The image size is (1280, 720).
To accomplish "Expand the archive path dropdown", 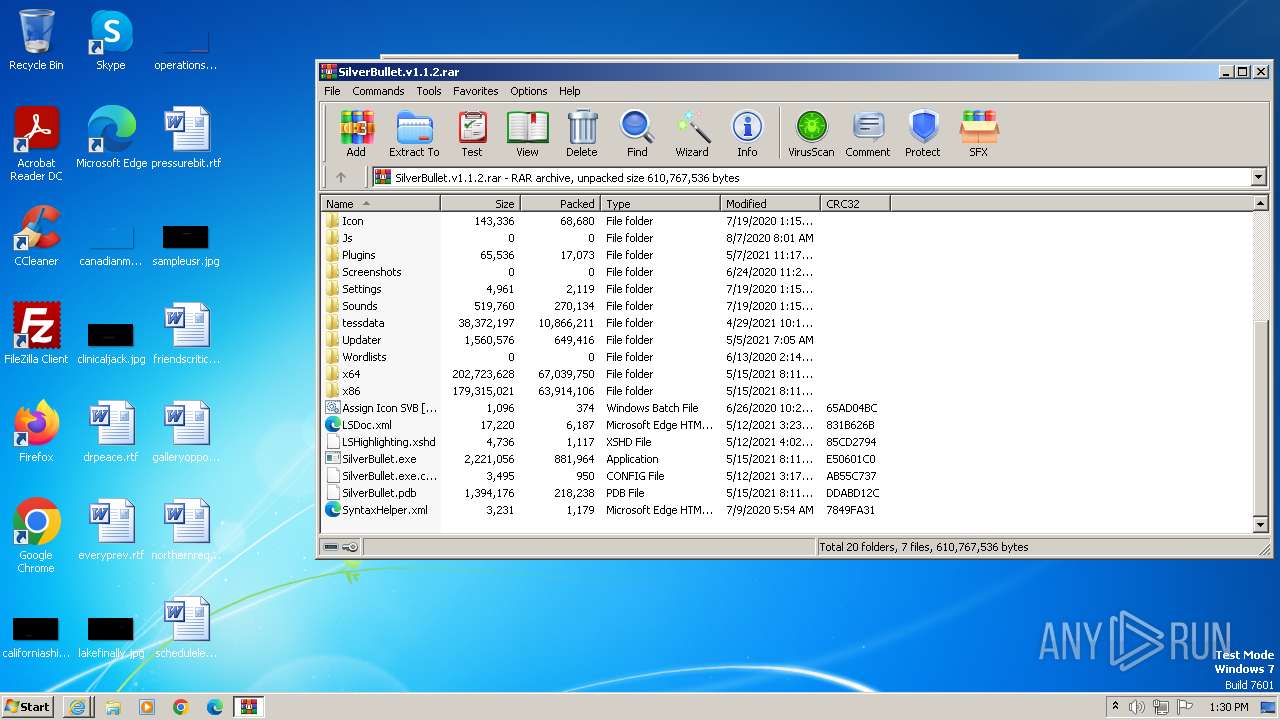I will click(1258, 178).
